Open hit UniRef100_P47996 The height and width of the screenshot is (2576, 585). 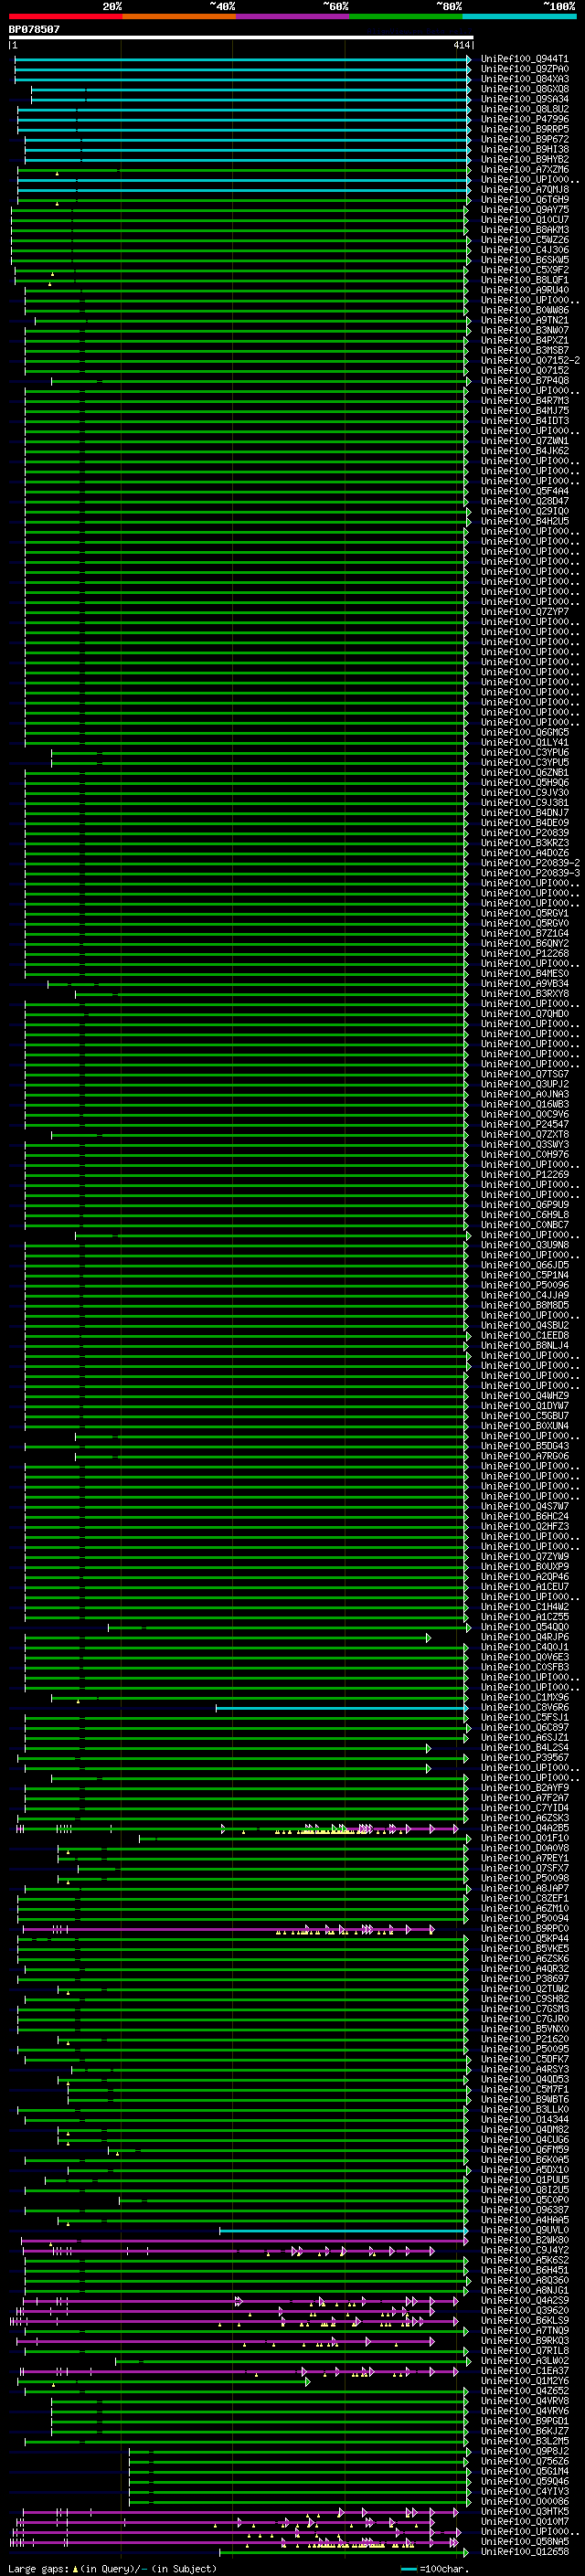pos(524,119)
